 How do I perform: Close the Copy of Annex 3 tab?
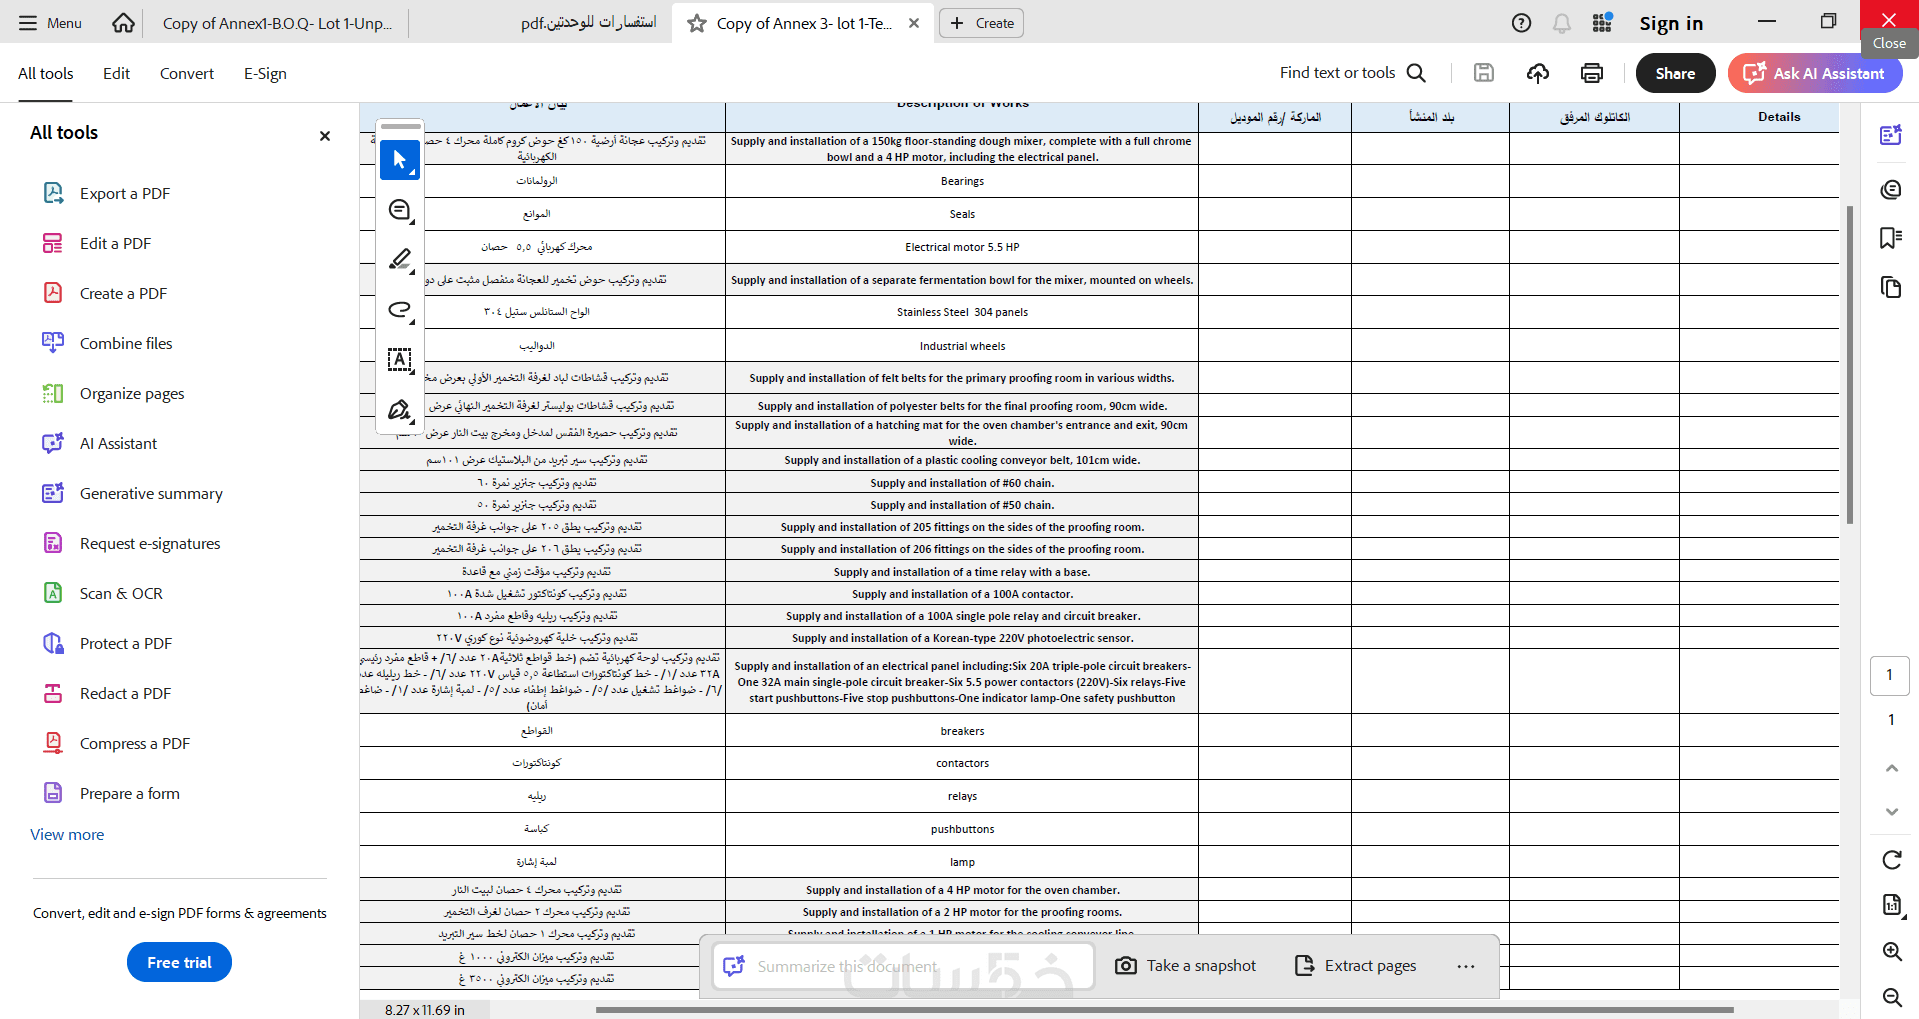coord(914,23)
